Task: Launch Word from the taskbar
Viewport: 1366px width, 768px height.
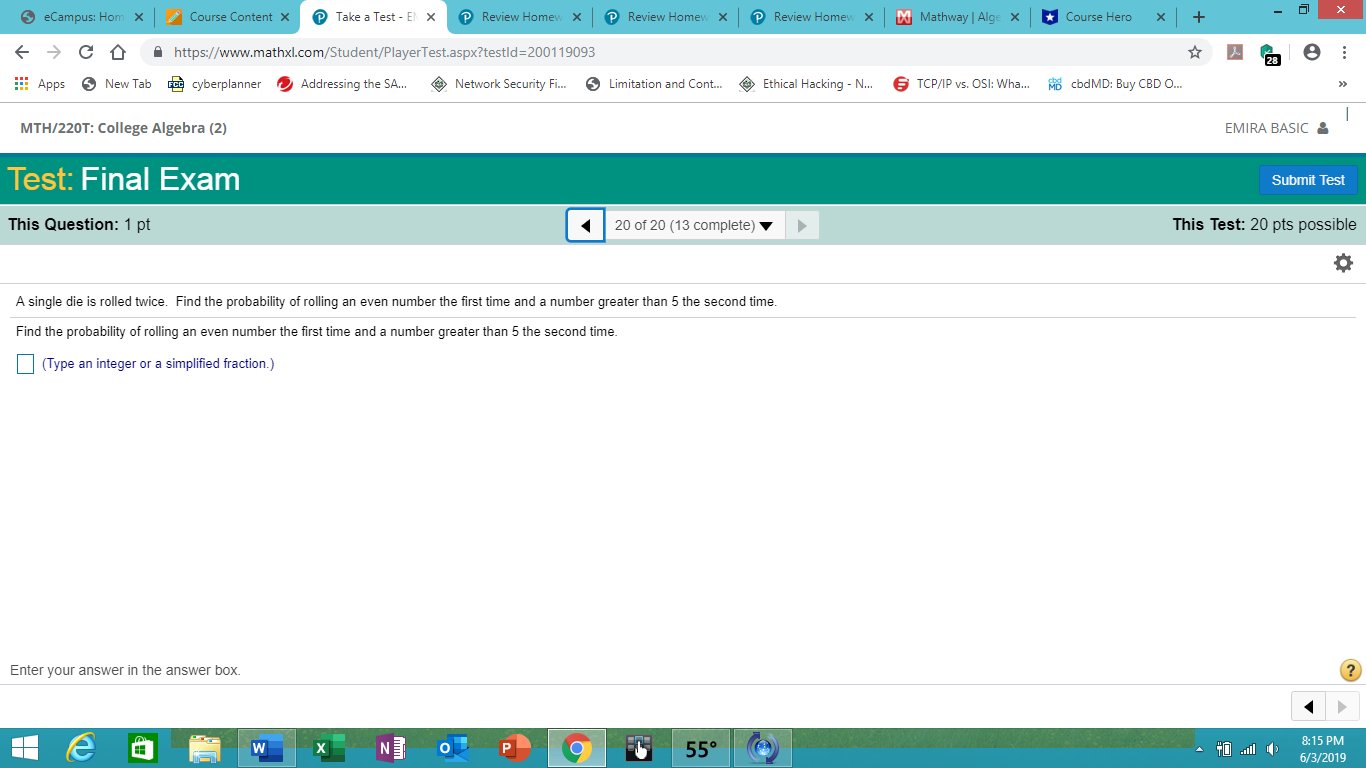Action: (x=266, y=747)
